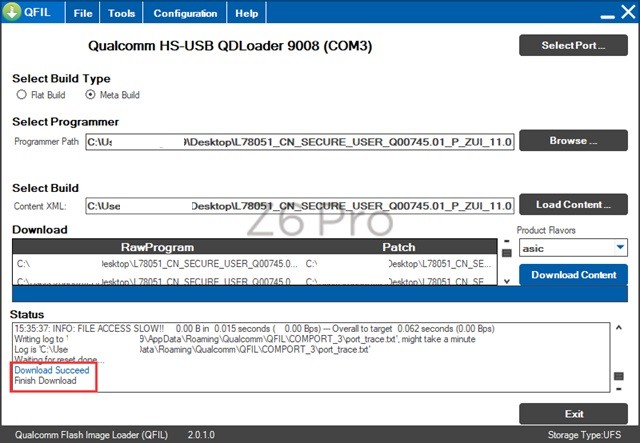640x443 pixels.
Task: Open the File menu
Action: (83, 13)
